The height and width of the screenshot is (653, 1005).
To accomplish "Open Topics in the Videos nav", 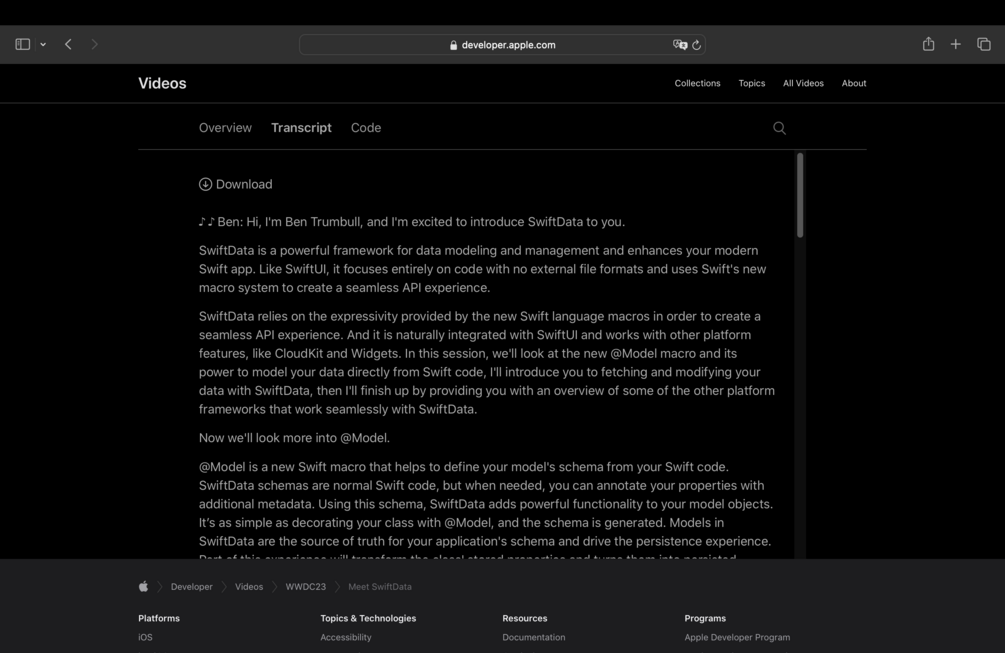I will [752, 83].
